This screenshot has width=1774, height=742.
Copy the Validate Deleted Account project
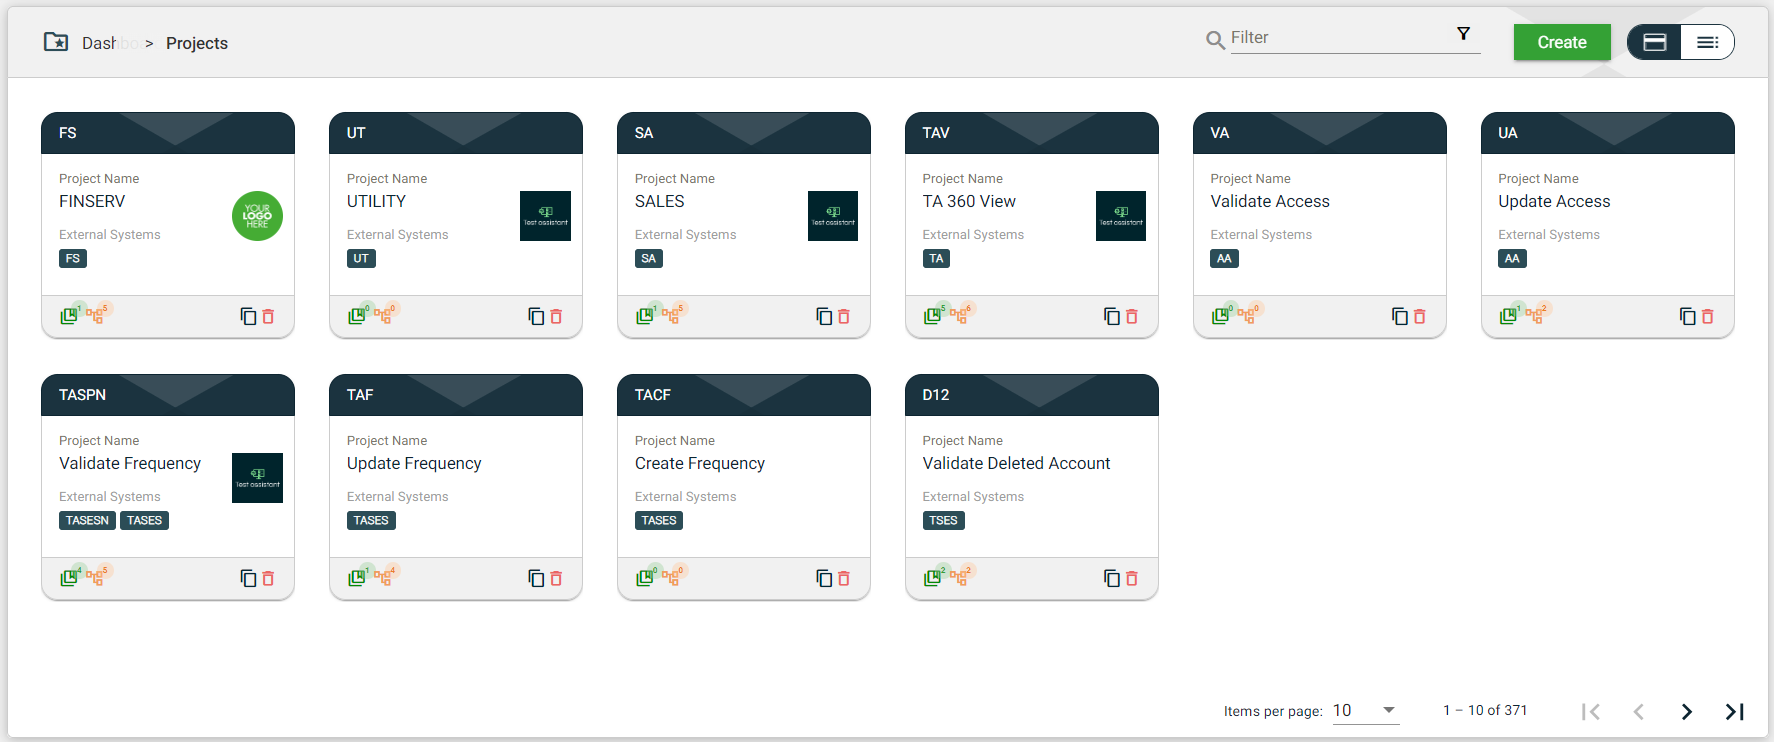click(1112, 578)
